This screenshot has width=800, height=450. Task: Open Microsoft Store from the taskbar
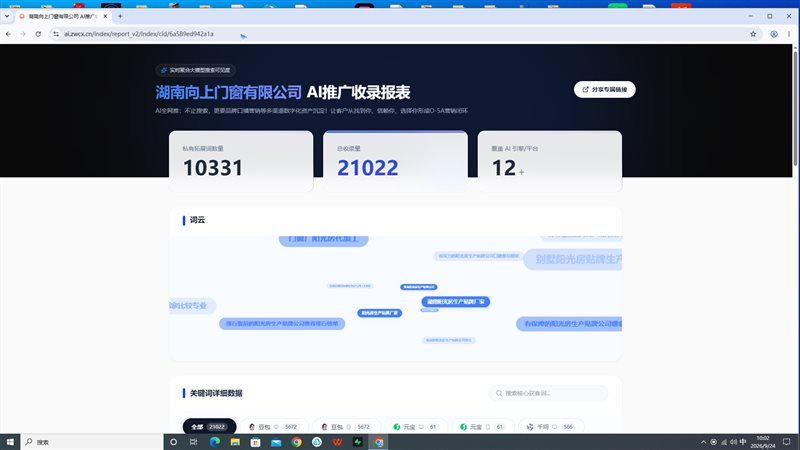tap(255, 442)
